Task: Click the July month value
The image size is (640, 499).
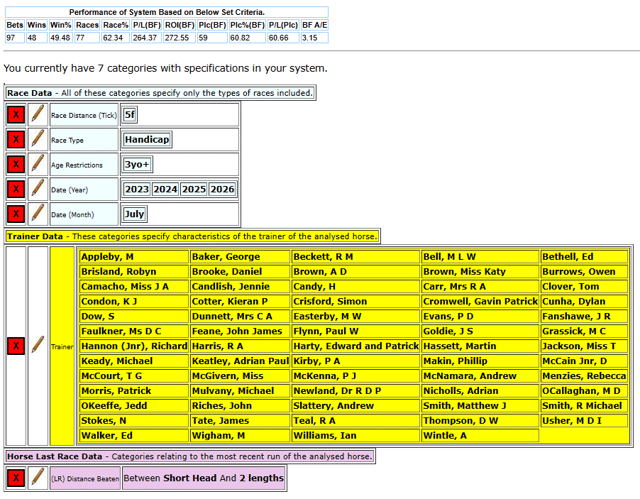Action: (134, 214)
